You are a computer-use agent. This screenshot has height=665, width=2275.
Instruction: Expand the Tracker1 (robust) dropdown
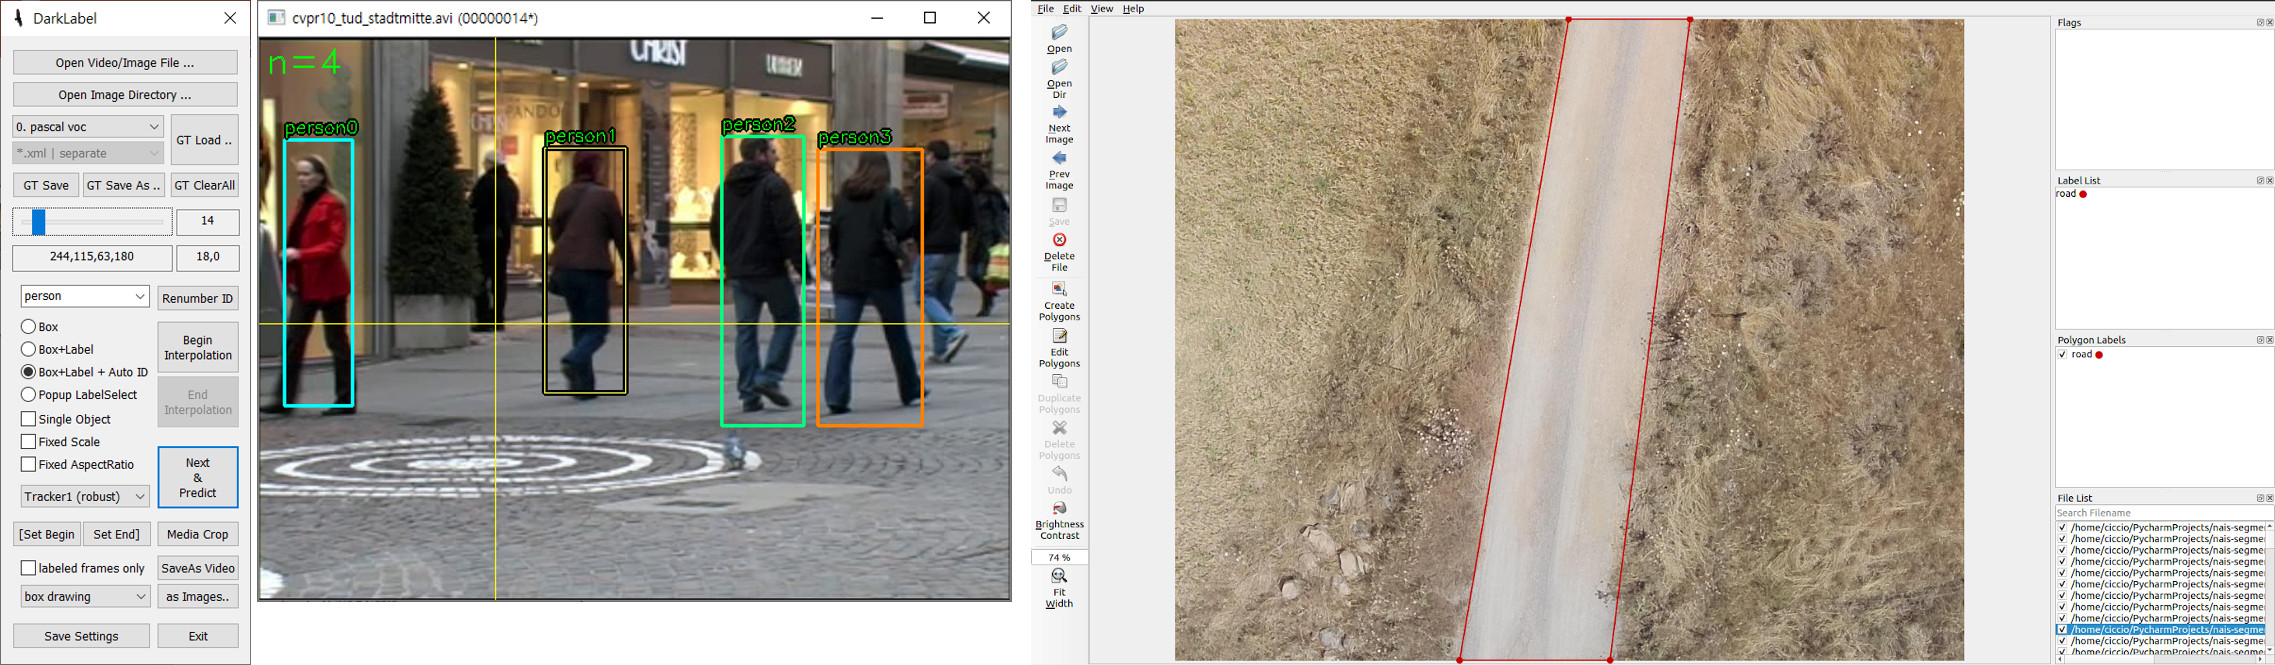tap(85, 496)
